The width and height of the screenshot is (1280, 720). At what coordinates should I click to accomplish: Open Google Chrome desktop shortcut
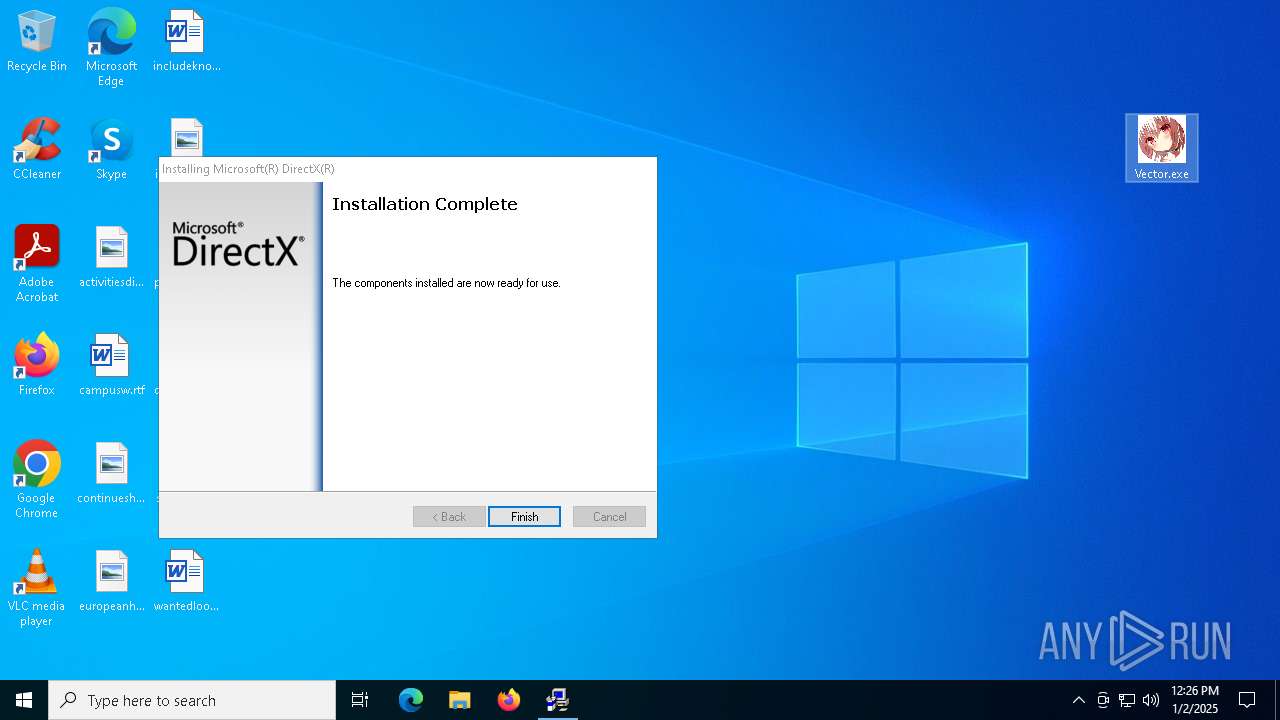click(x=37, y=480)
